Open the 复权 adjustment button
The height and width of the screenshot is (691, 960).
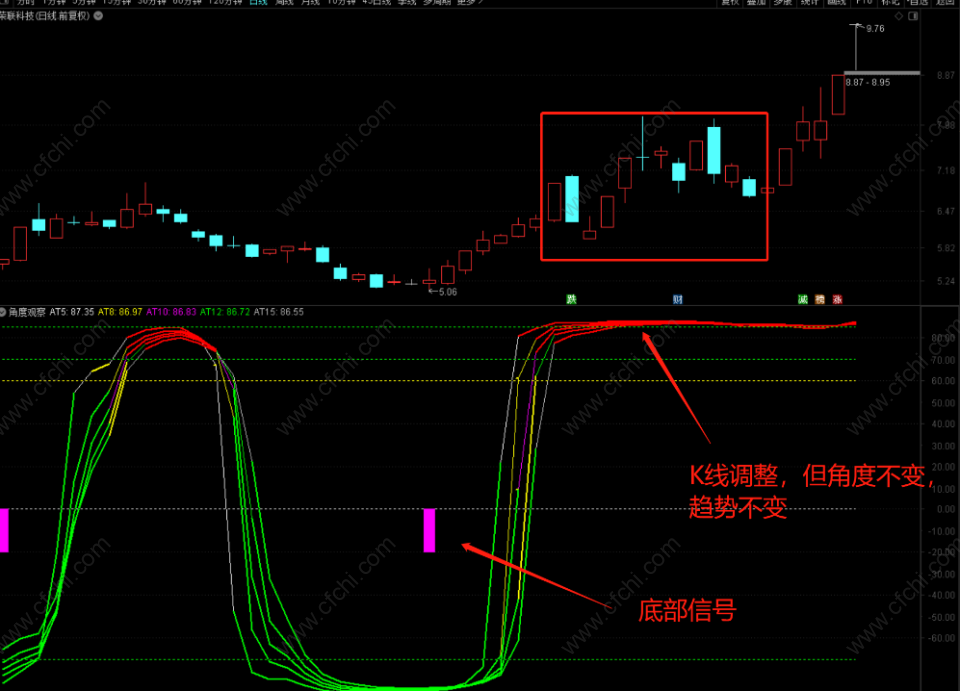(730, 2)
